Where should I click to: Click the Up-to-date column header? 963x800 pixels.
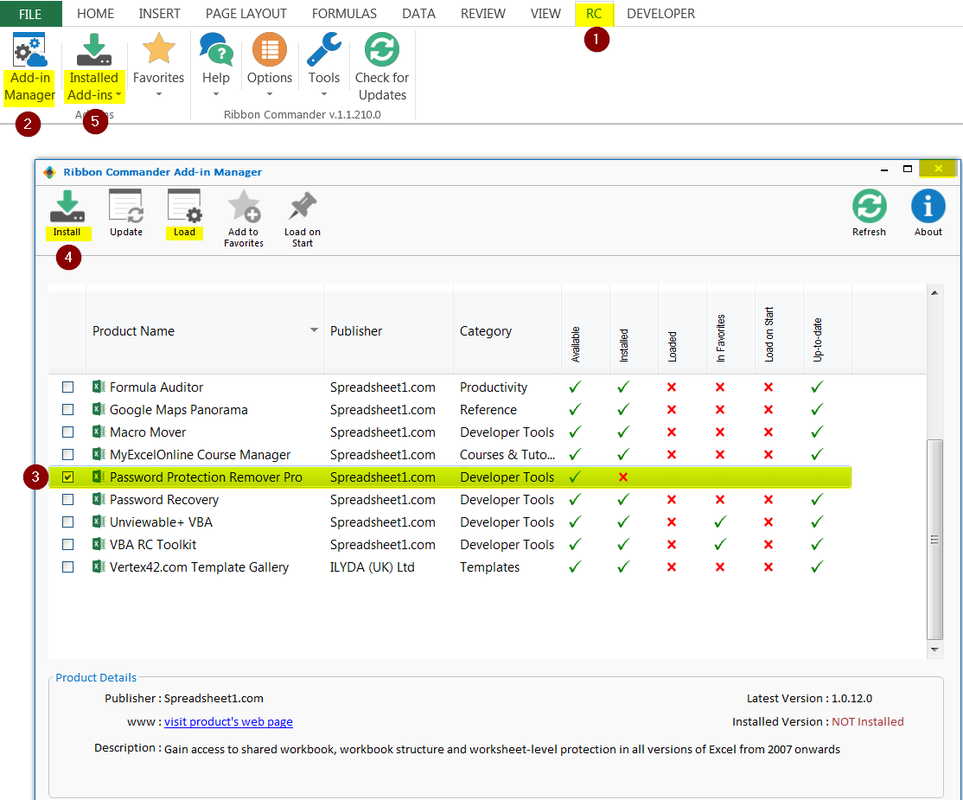click(x=827, y=331)
